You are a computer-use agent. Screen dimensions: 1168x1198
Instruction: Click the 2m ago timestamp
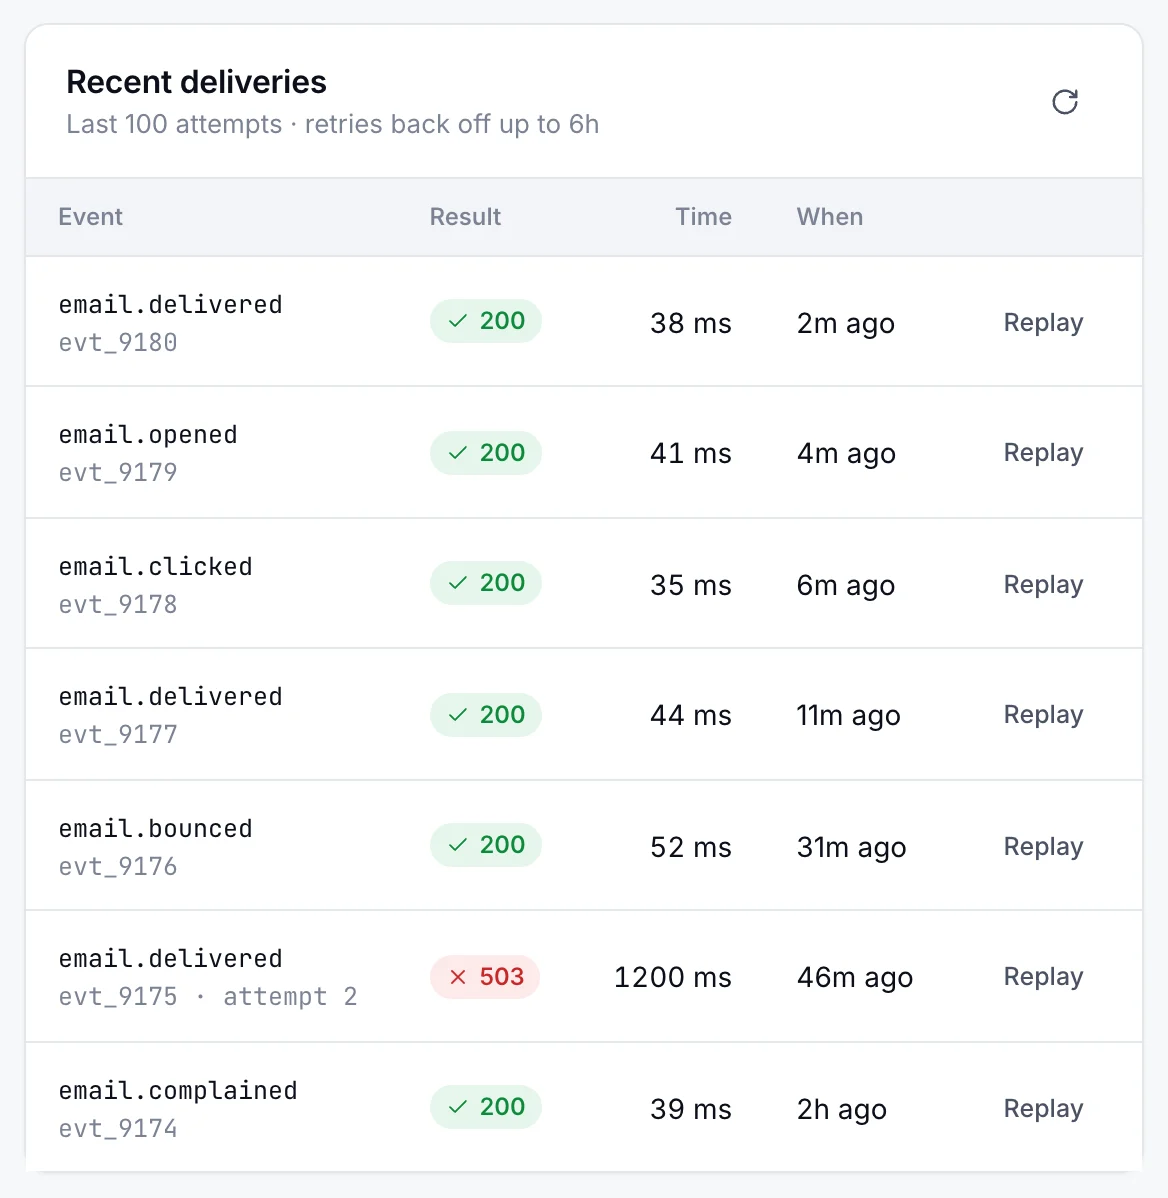click(x=846, y=324)
